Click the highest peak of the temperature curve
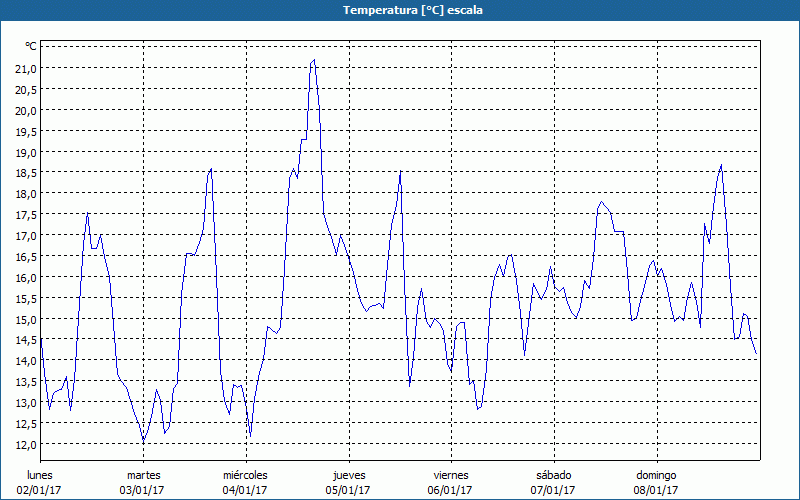 click(x=314, y=60)
